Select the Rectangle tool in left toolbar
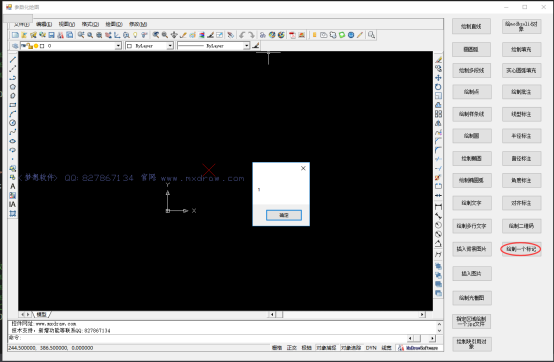554x362 pixels. pos(13,105)
